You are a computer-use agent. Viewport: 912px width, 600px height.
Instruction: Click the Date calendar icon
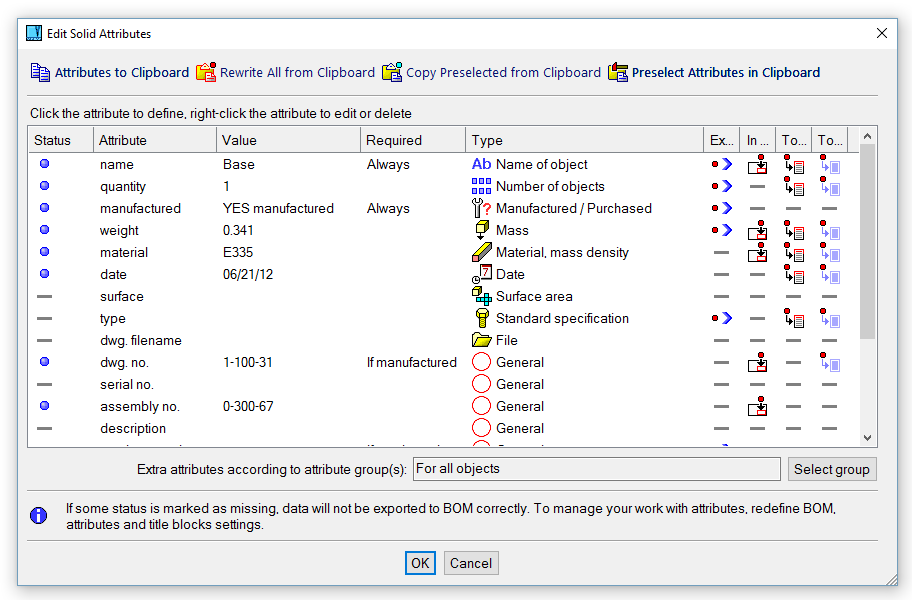pos(481,274)
